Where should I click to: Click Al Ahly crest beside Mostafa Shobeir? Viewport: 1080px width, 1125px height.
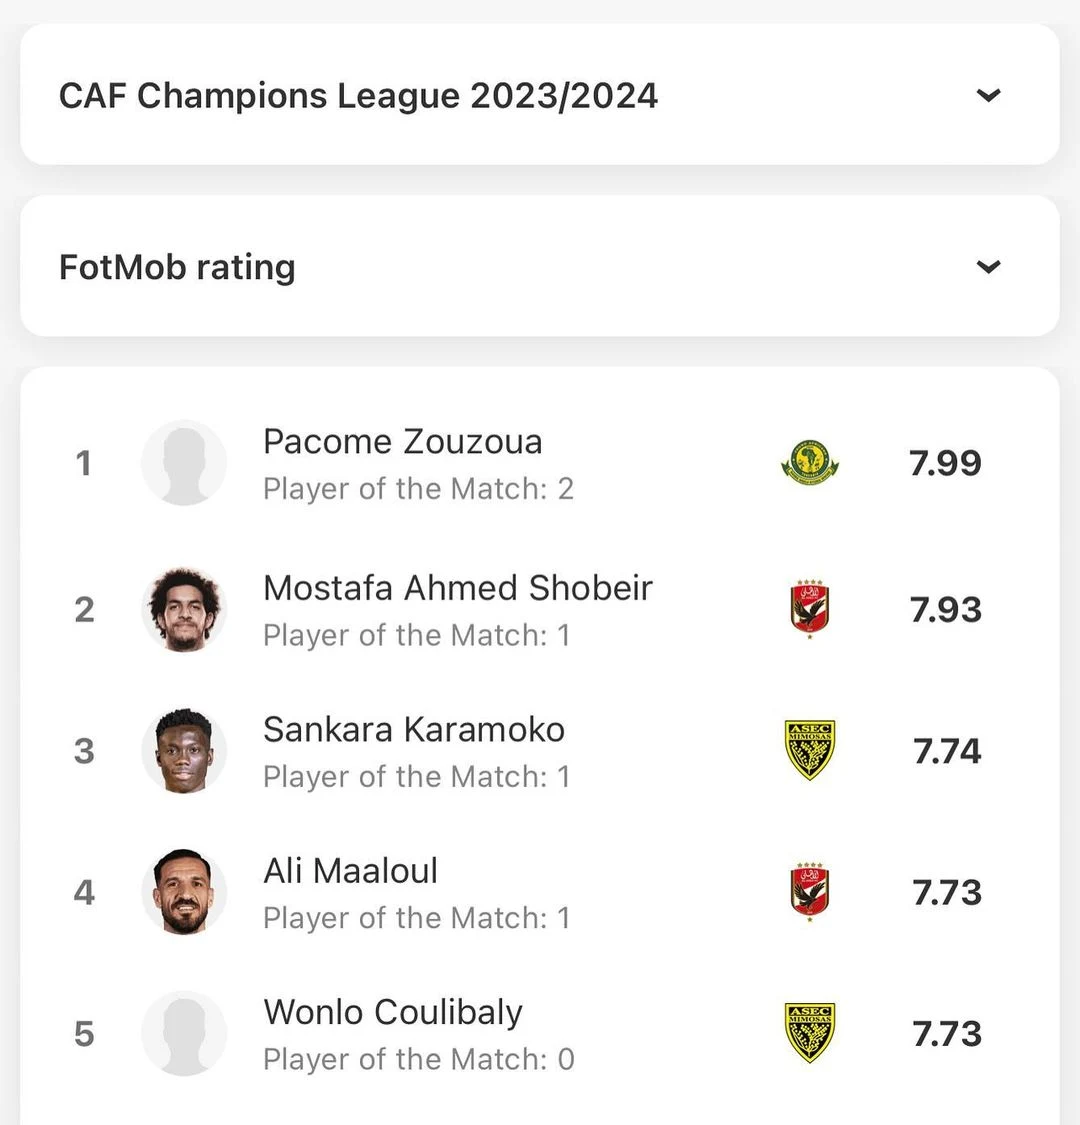[809, 608]
